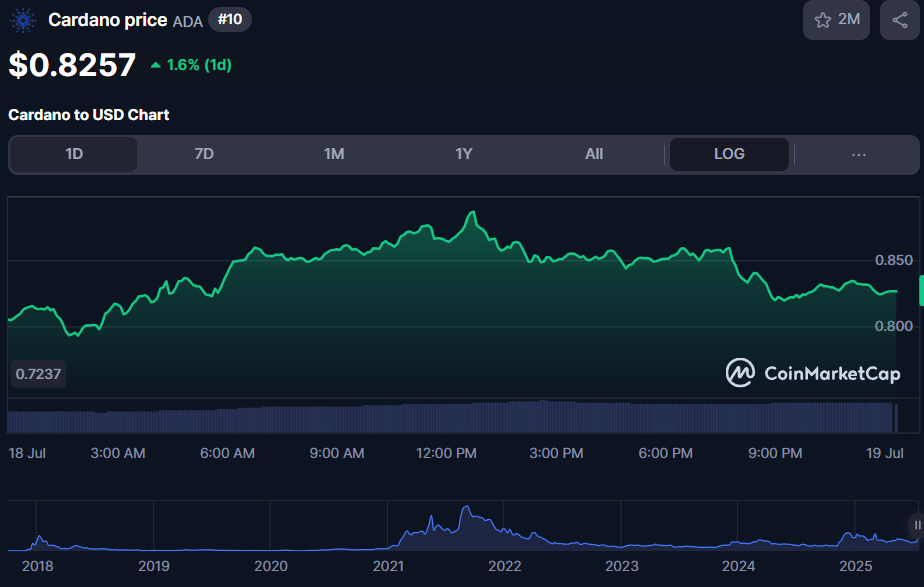Open the share button
Image resolution: width=924 pixels, height=587 pixels.
[x=900, y=20]
